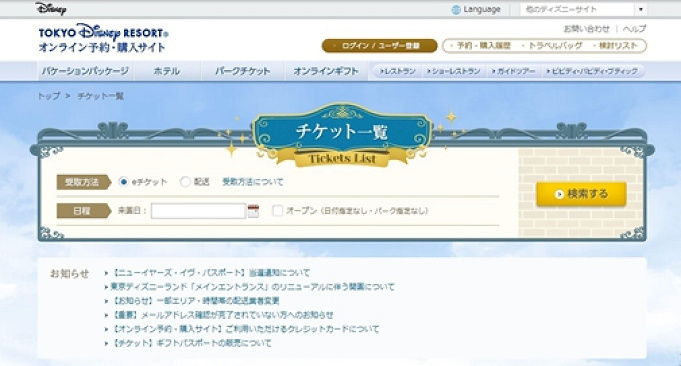Open the calendar icon next to date field

(253, 211)
